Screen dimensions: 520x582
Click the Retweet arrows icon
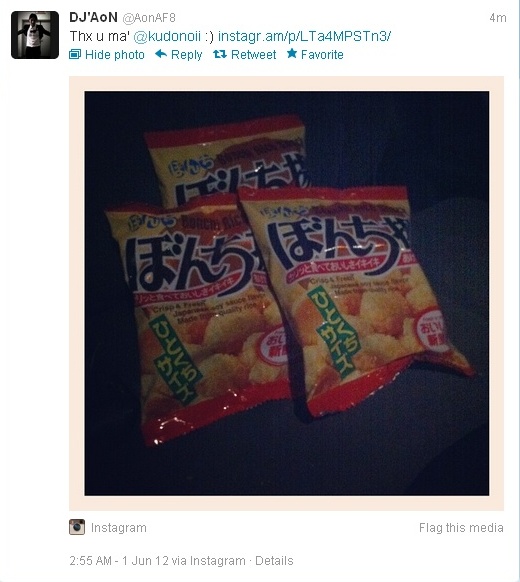[x=220, y=55]
